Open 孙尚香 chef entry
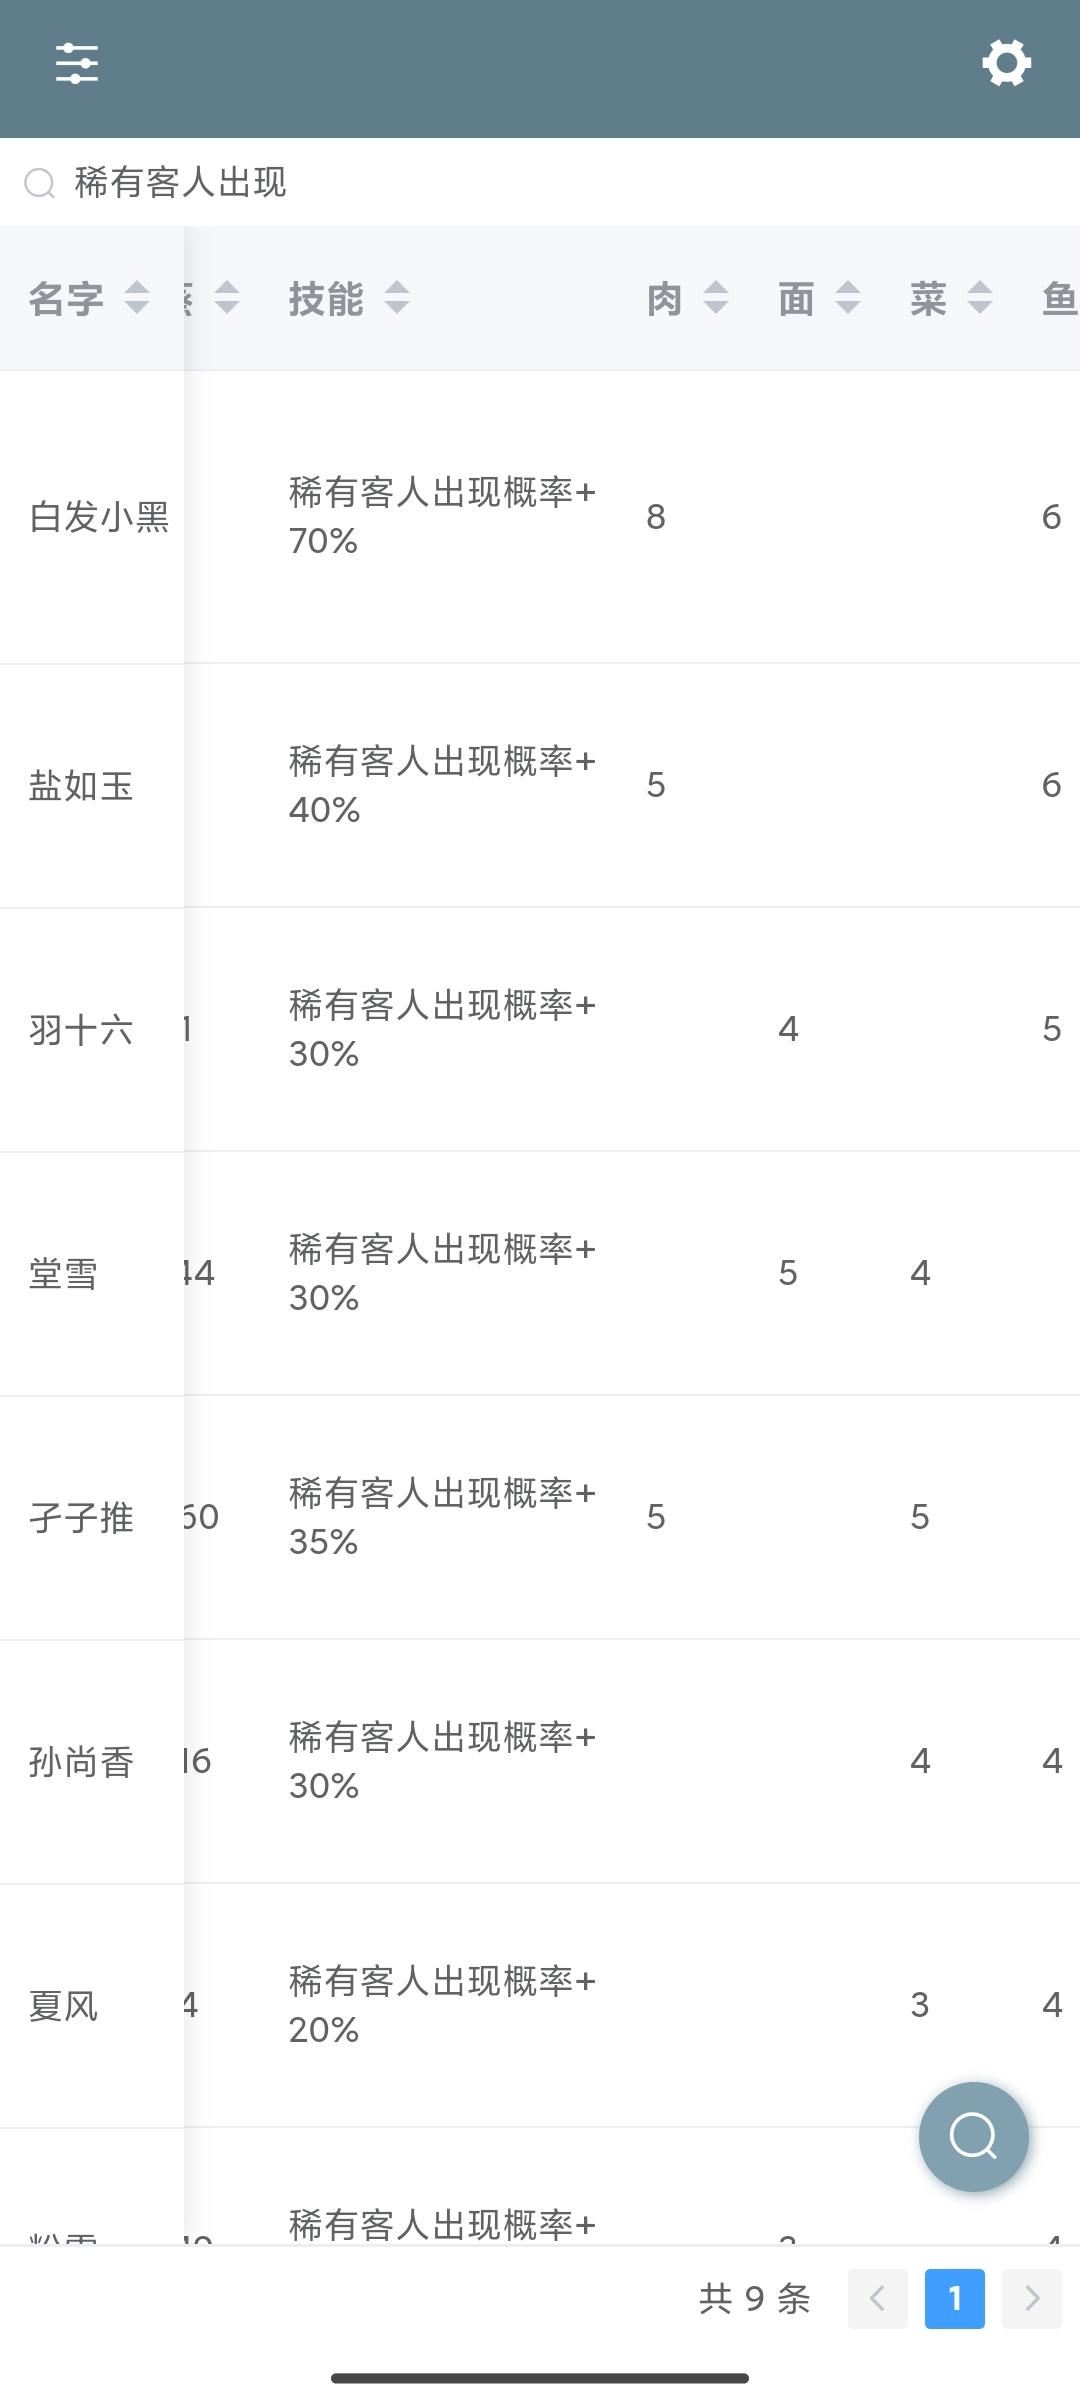The width and height of the screenshot is (1080, 2400). (81, 1762)
